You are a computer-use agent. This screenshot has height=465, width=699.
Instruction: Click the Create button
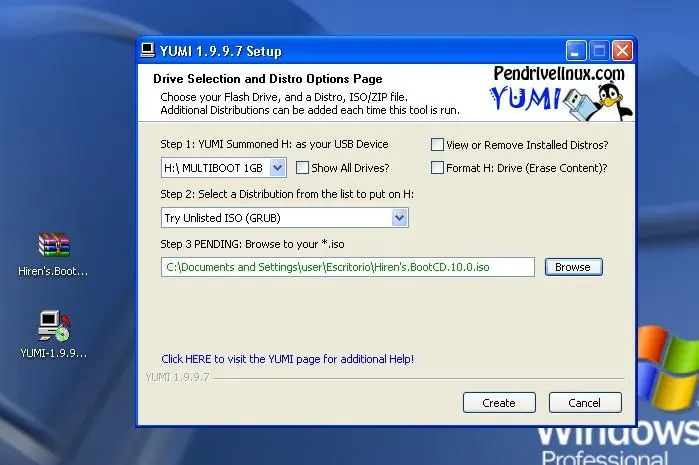pos(499,403)
